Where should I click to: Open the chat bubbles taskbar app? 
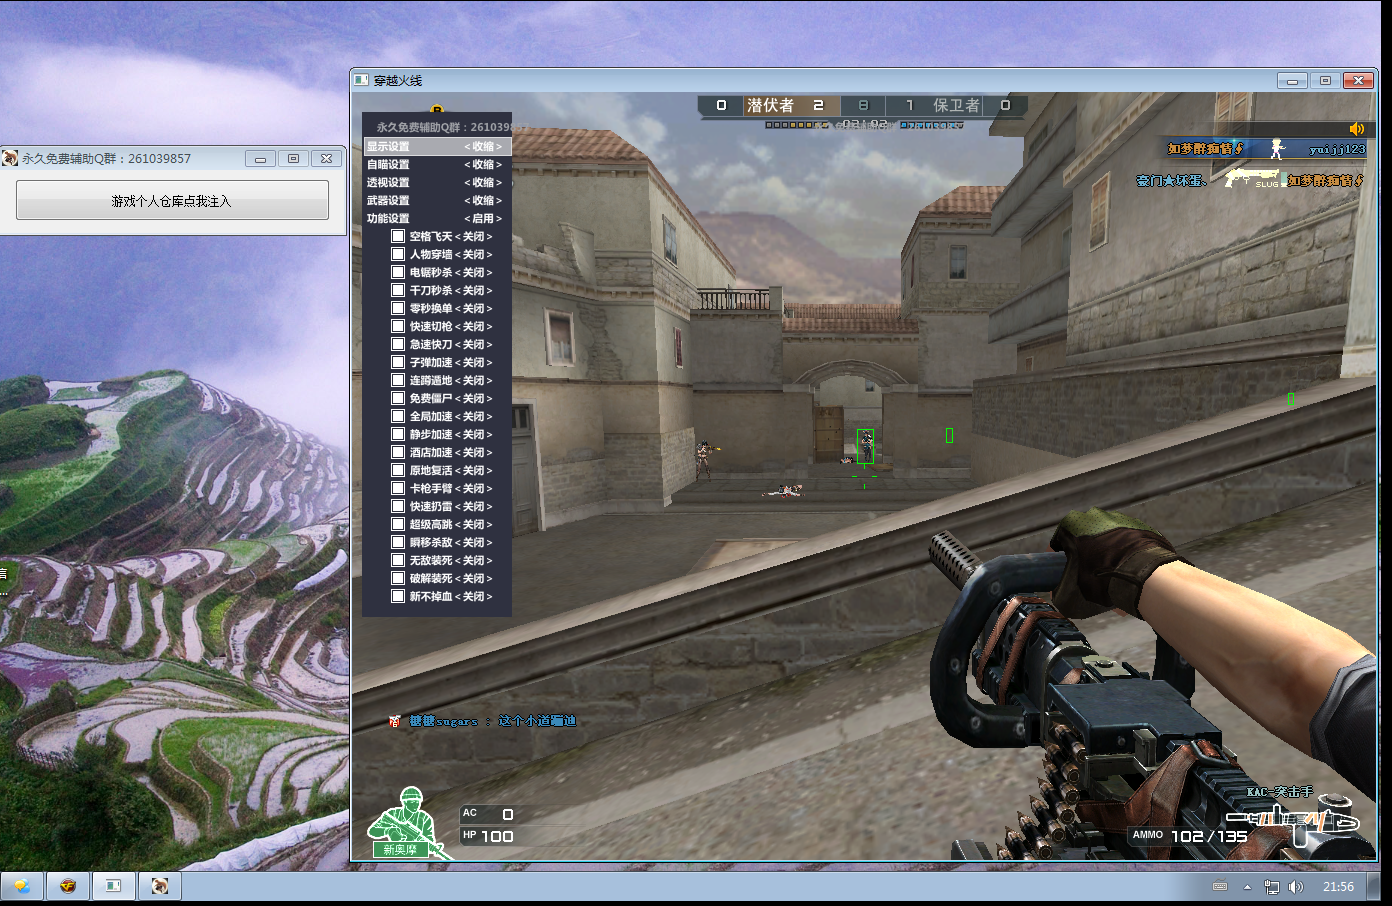[21, 886]
